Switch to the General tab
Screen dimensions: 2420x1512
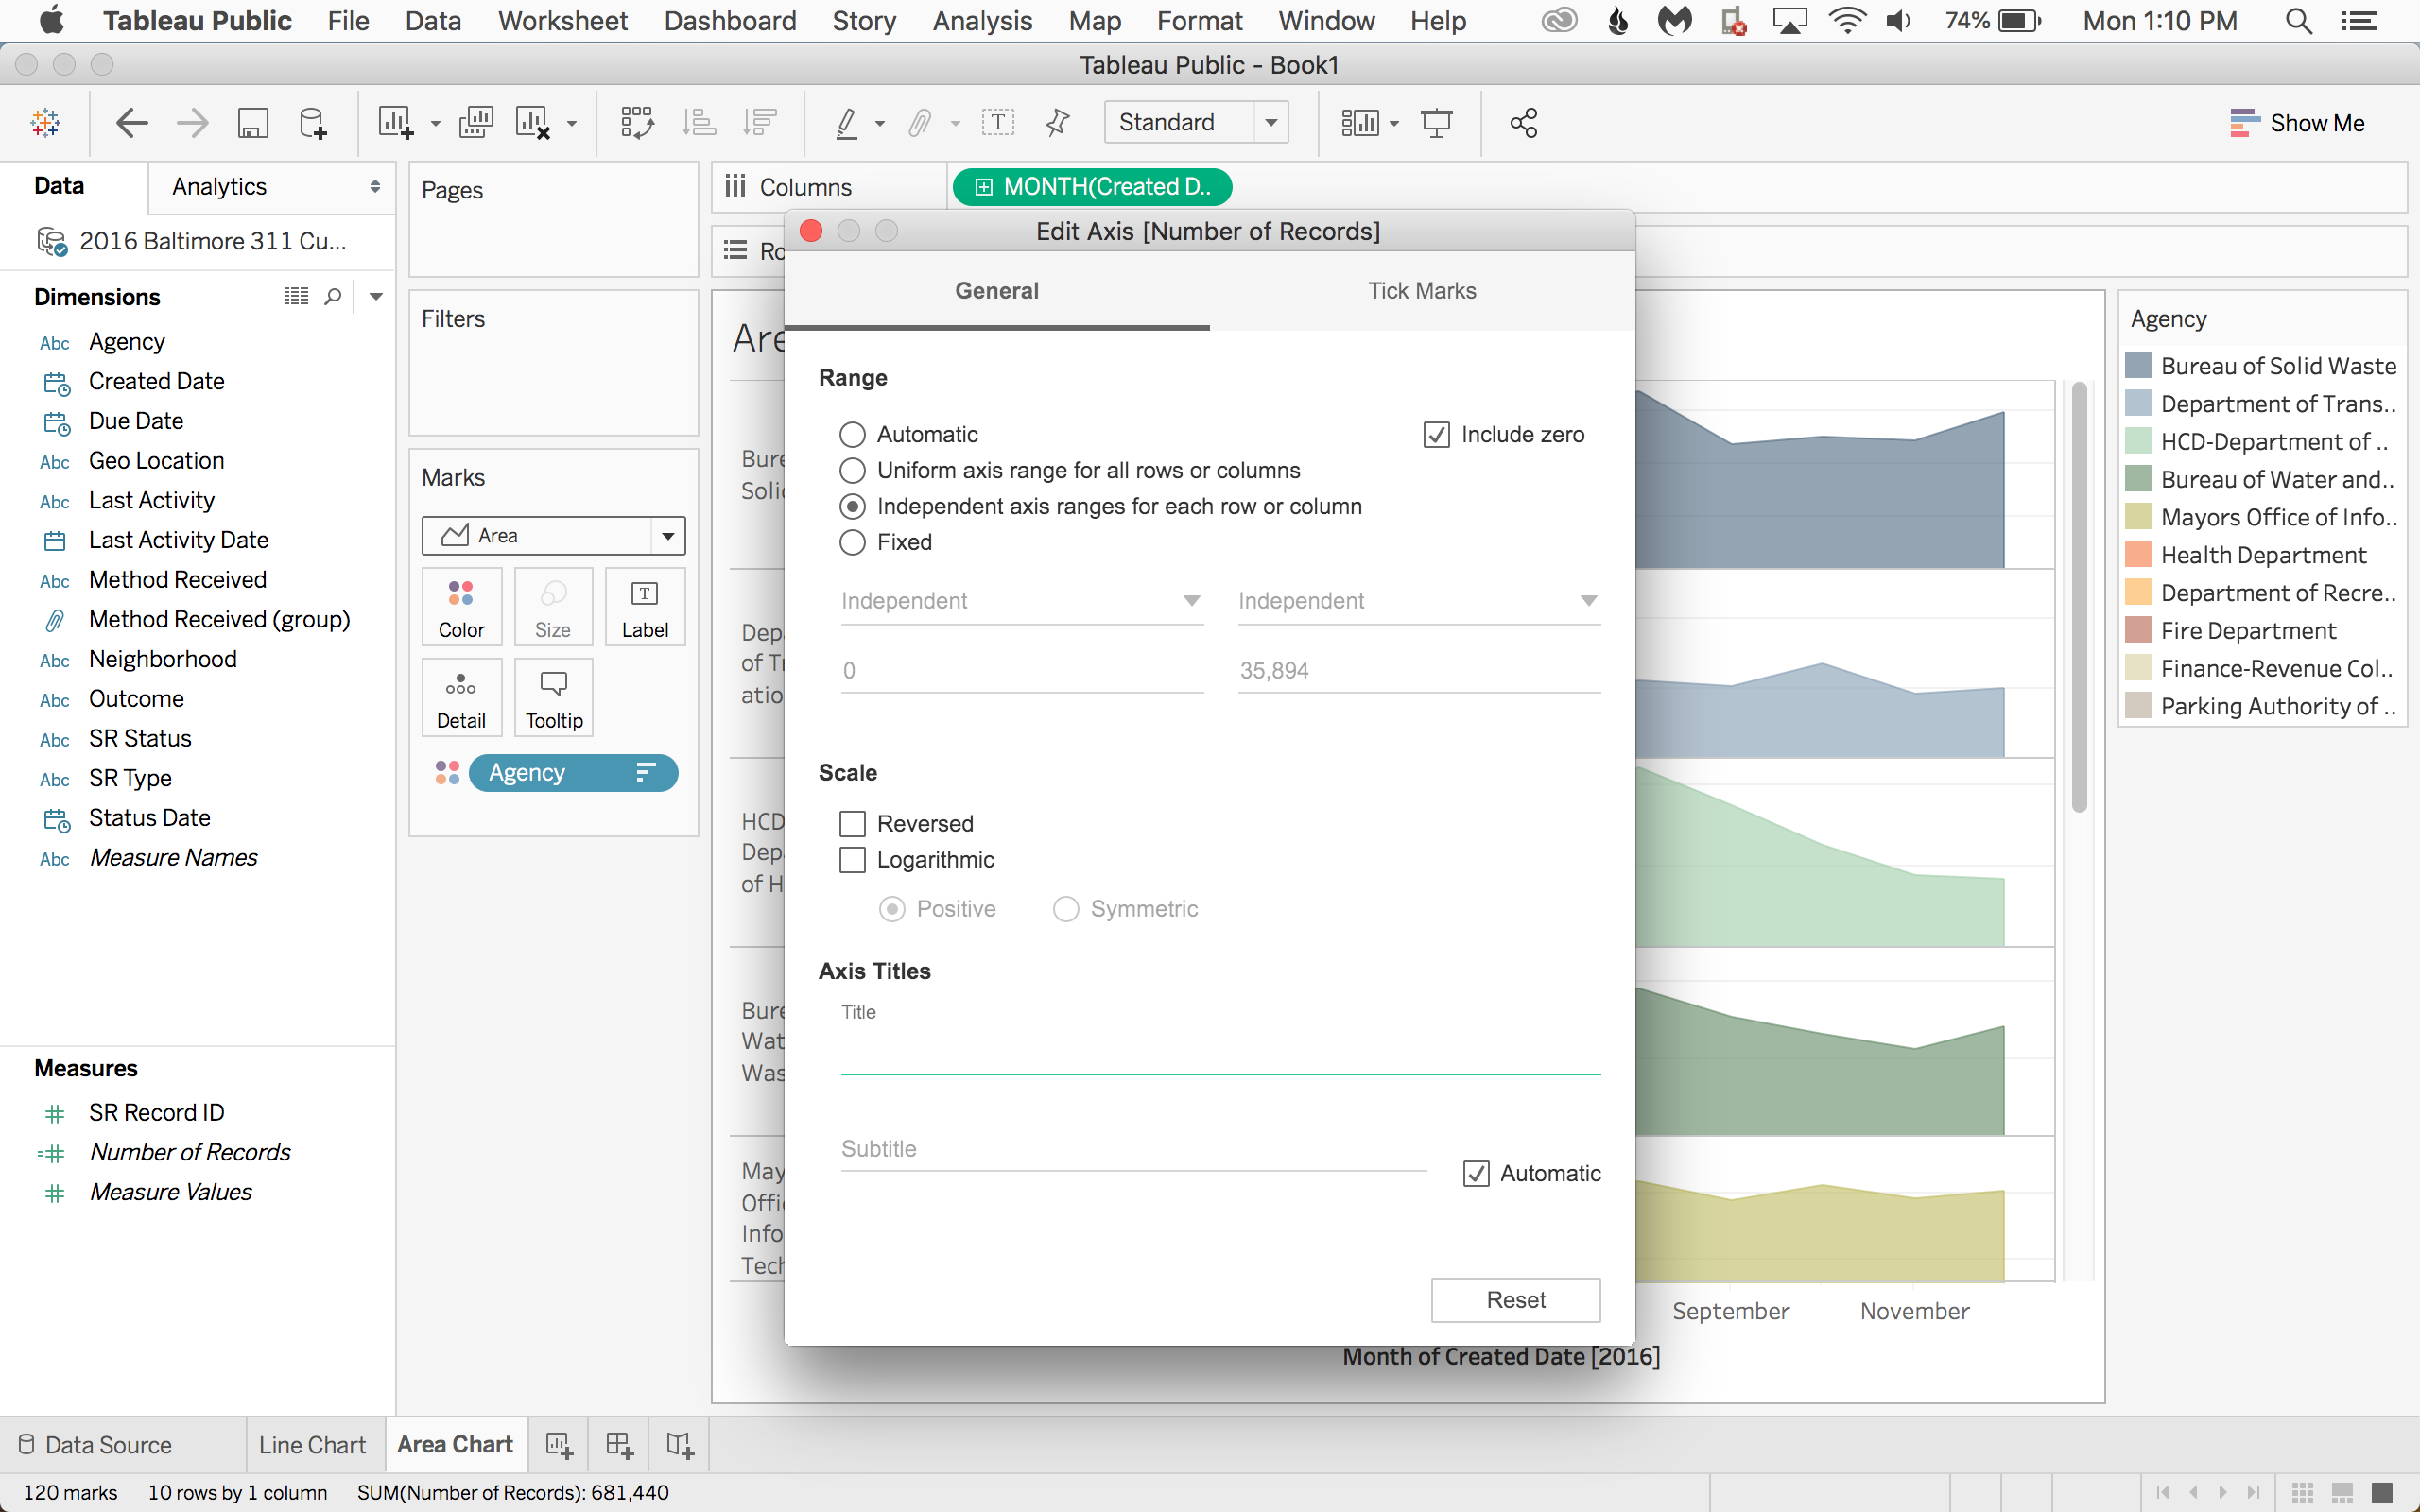997,291
